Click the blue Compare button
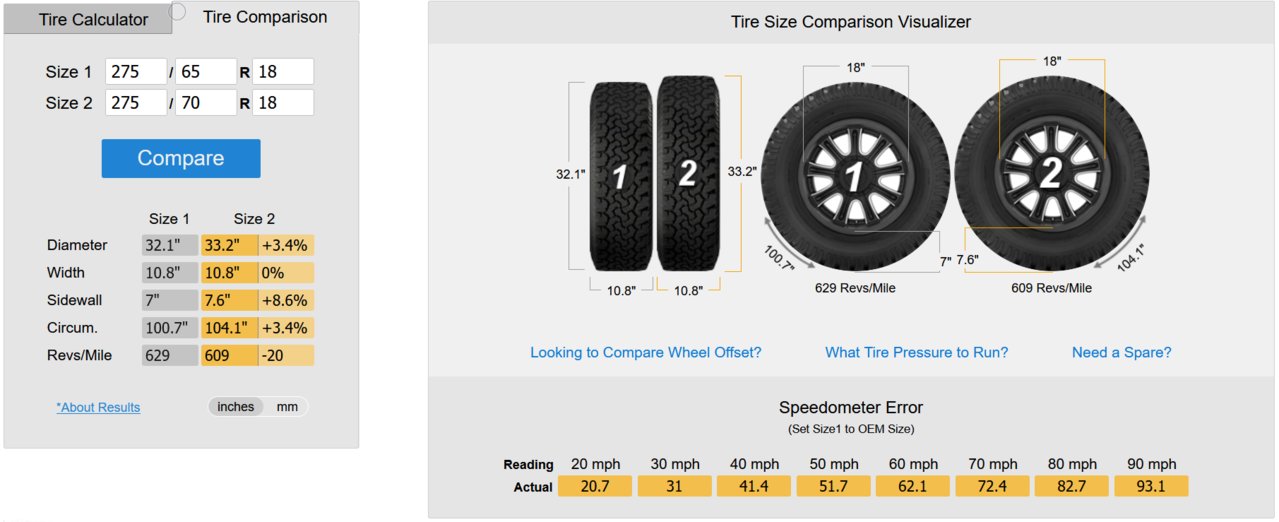The height and width of the screenshot is (522, 1279). 181,158
